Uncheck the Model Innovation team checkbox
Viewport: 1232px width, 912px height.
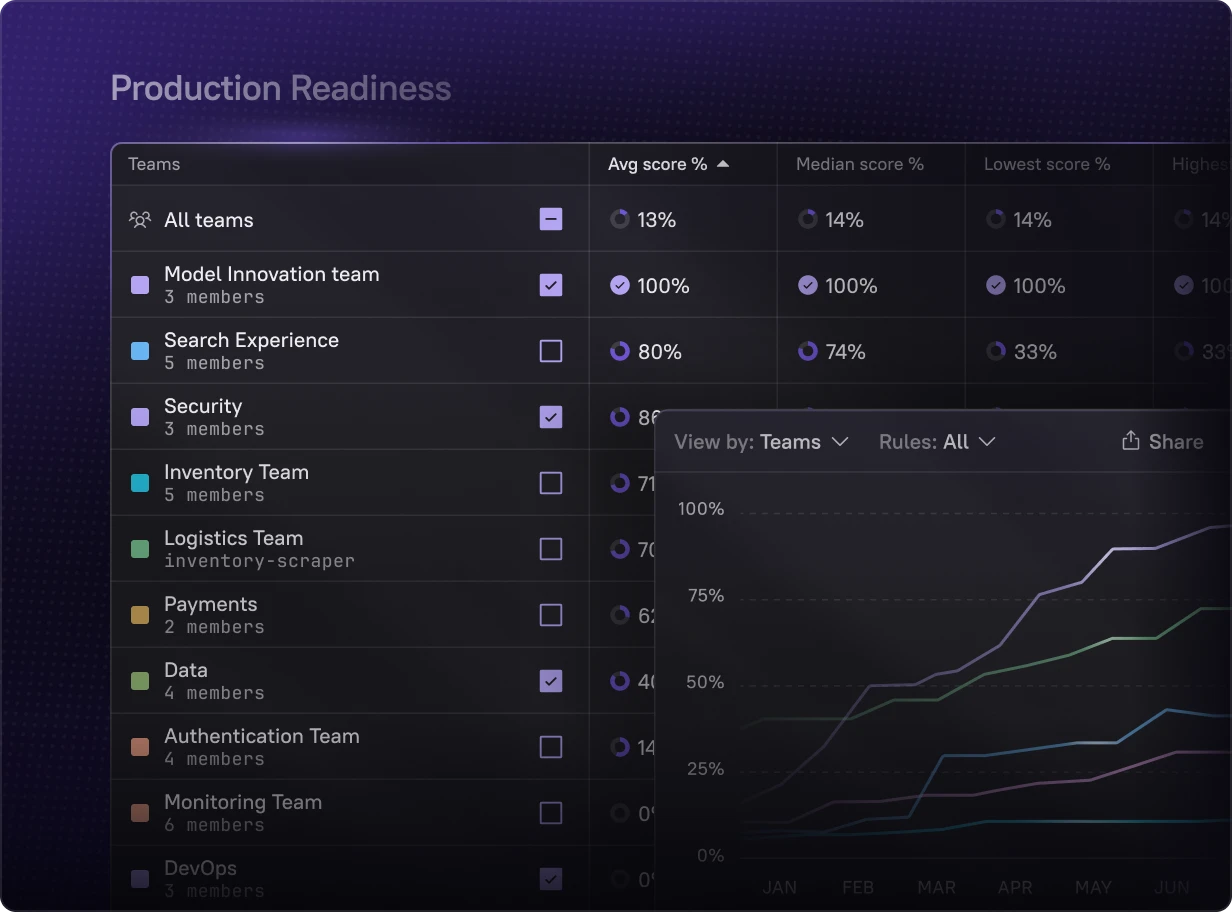coord(551,286)
